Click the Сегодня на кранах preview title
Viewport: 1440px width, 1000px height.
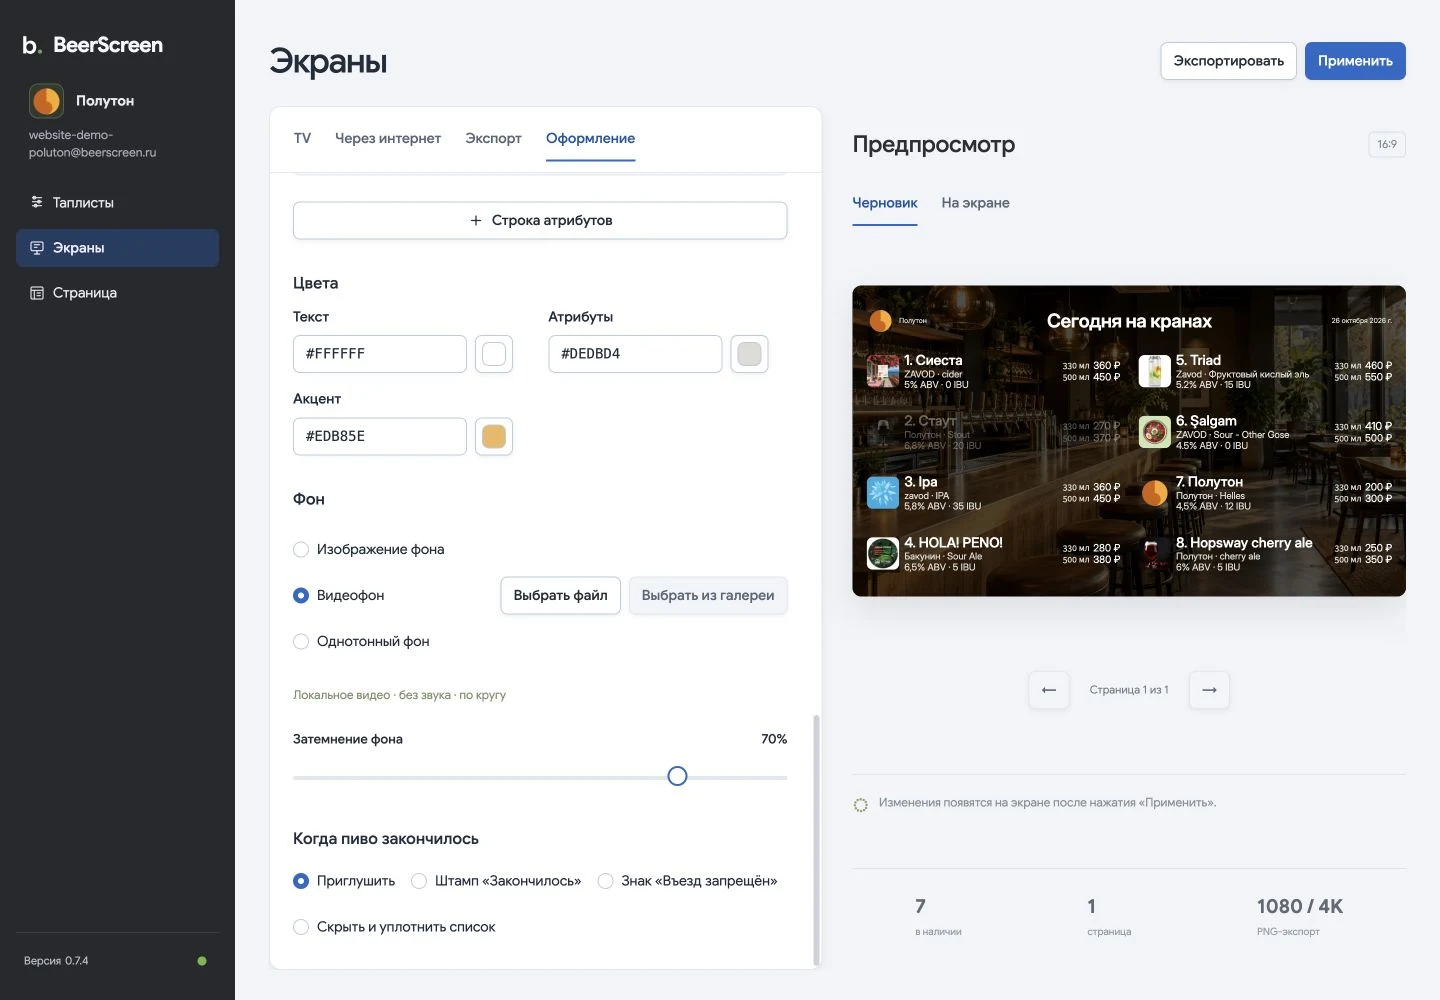tap(1129, 321)
